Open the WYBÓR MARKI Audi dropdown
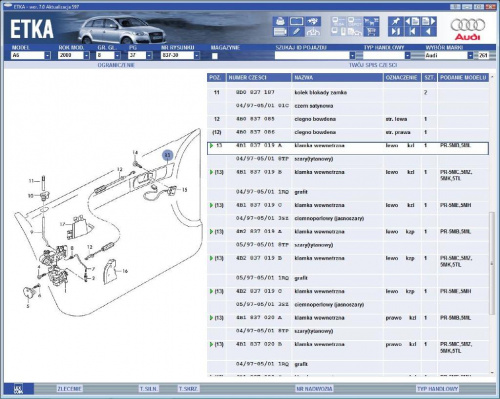This screenshot has width=500, height=399. [x=470, y=55]
